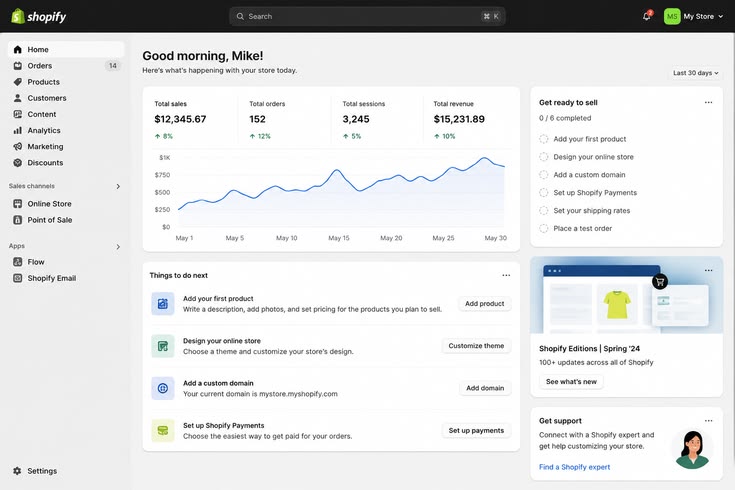
Task: Click the Add a custom domain globe icon
Action: tap(163, 388)
